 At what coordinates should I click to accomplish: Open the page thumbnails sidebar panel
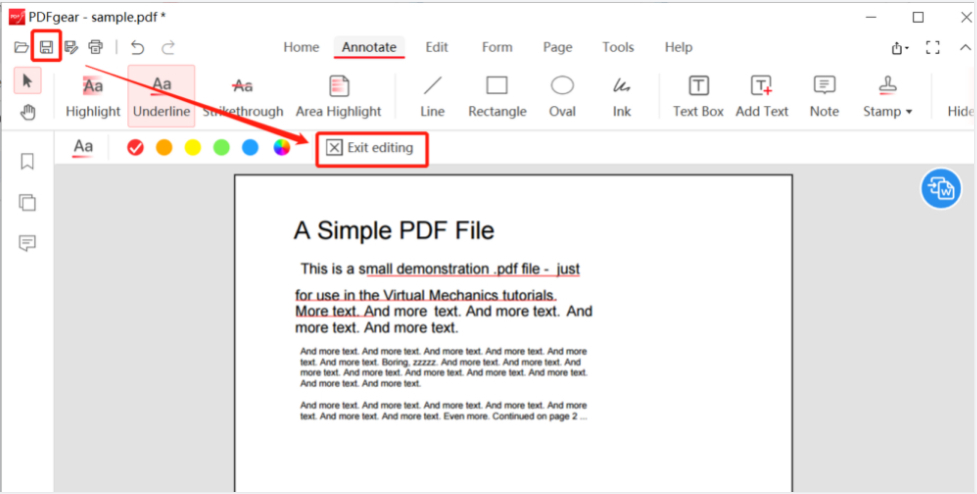(27, 202)
